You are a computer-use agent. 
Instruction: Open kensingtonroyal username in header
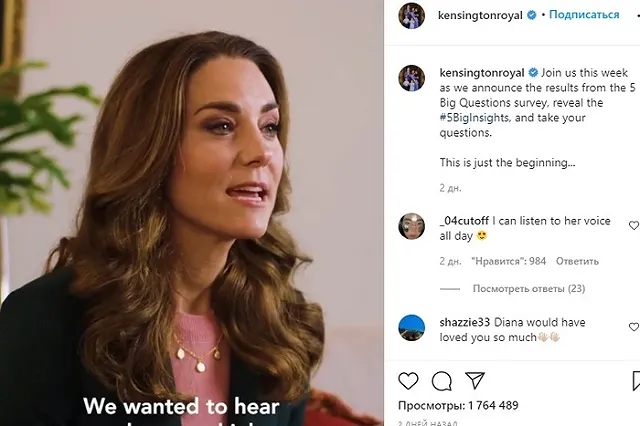(480, 16)
